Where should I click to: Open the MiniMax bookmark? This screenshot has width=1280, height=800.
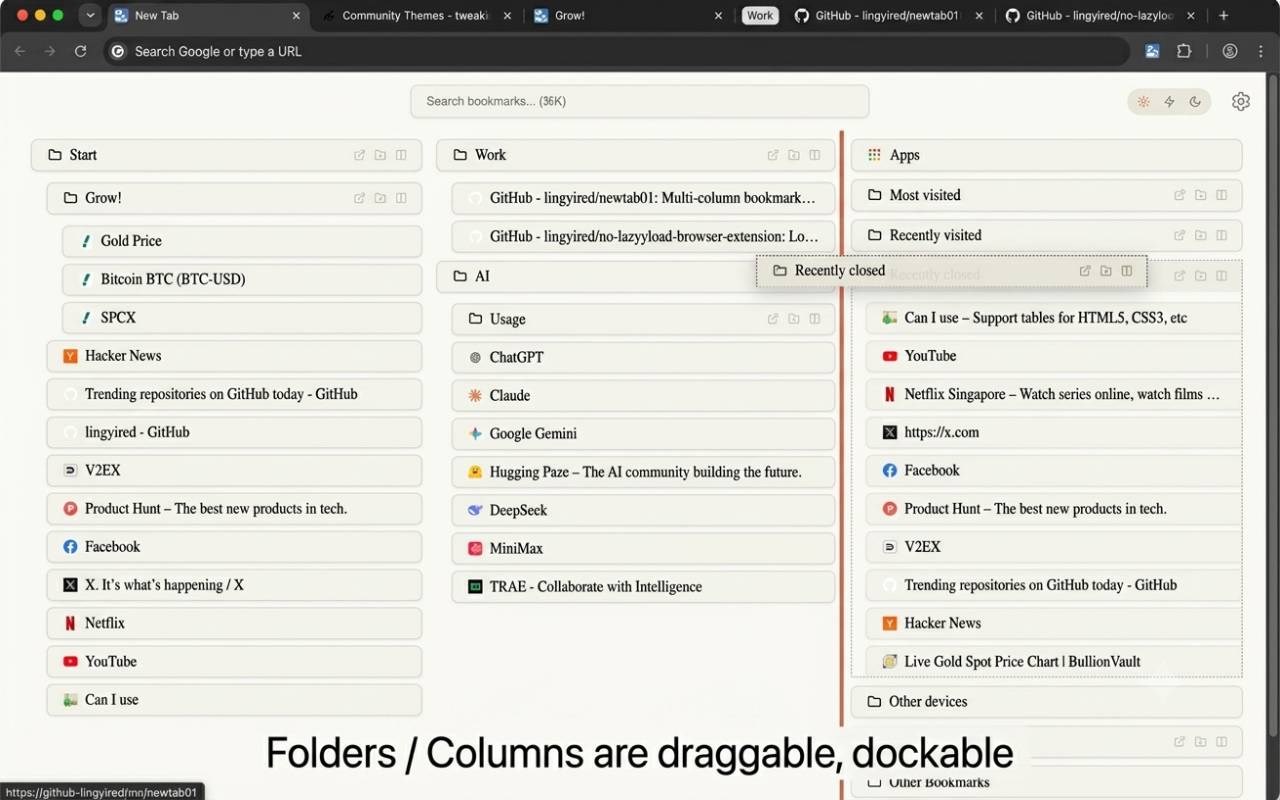[x=643, y=548]
